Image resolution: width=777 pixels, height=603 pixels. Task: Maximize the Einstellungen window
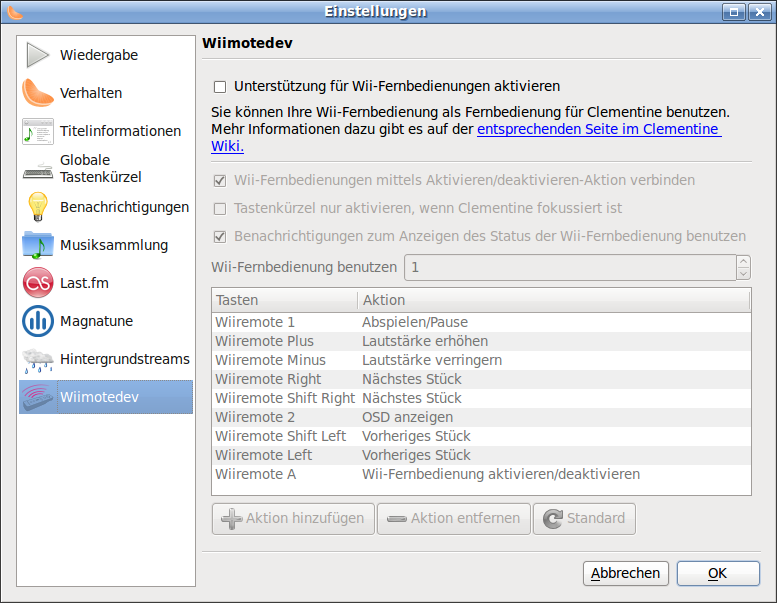734,12
